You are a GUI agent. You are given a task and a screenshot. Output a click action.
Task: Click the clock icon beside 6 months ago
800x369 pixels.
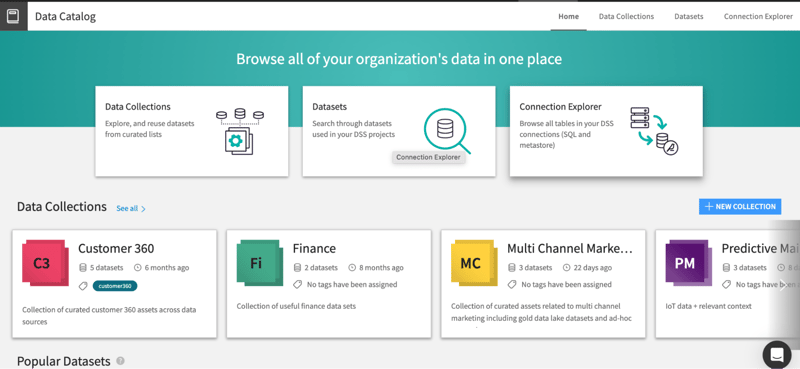[x=137, y=267]
